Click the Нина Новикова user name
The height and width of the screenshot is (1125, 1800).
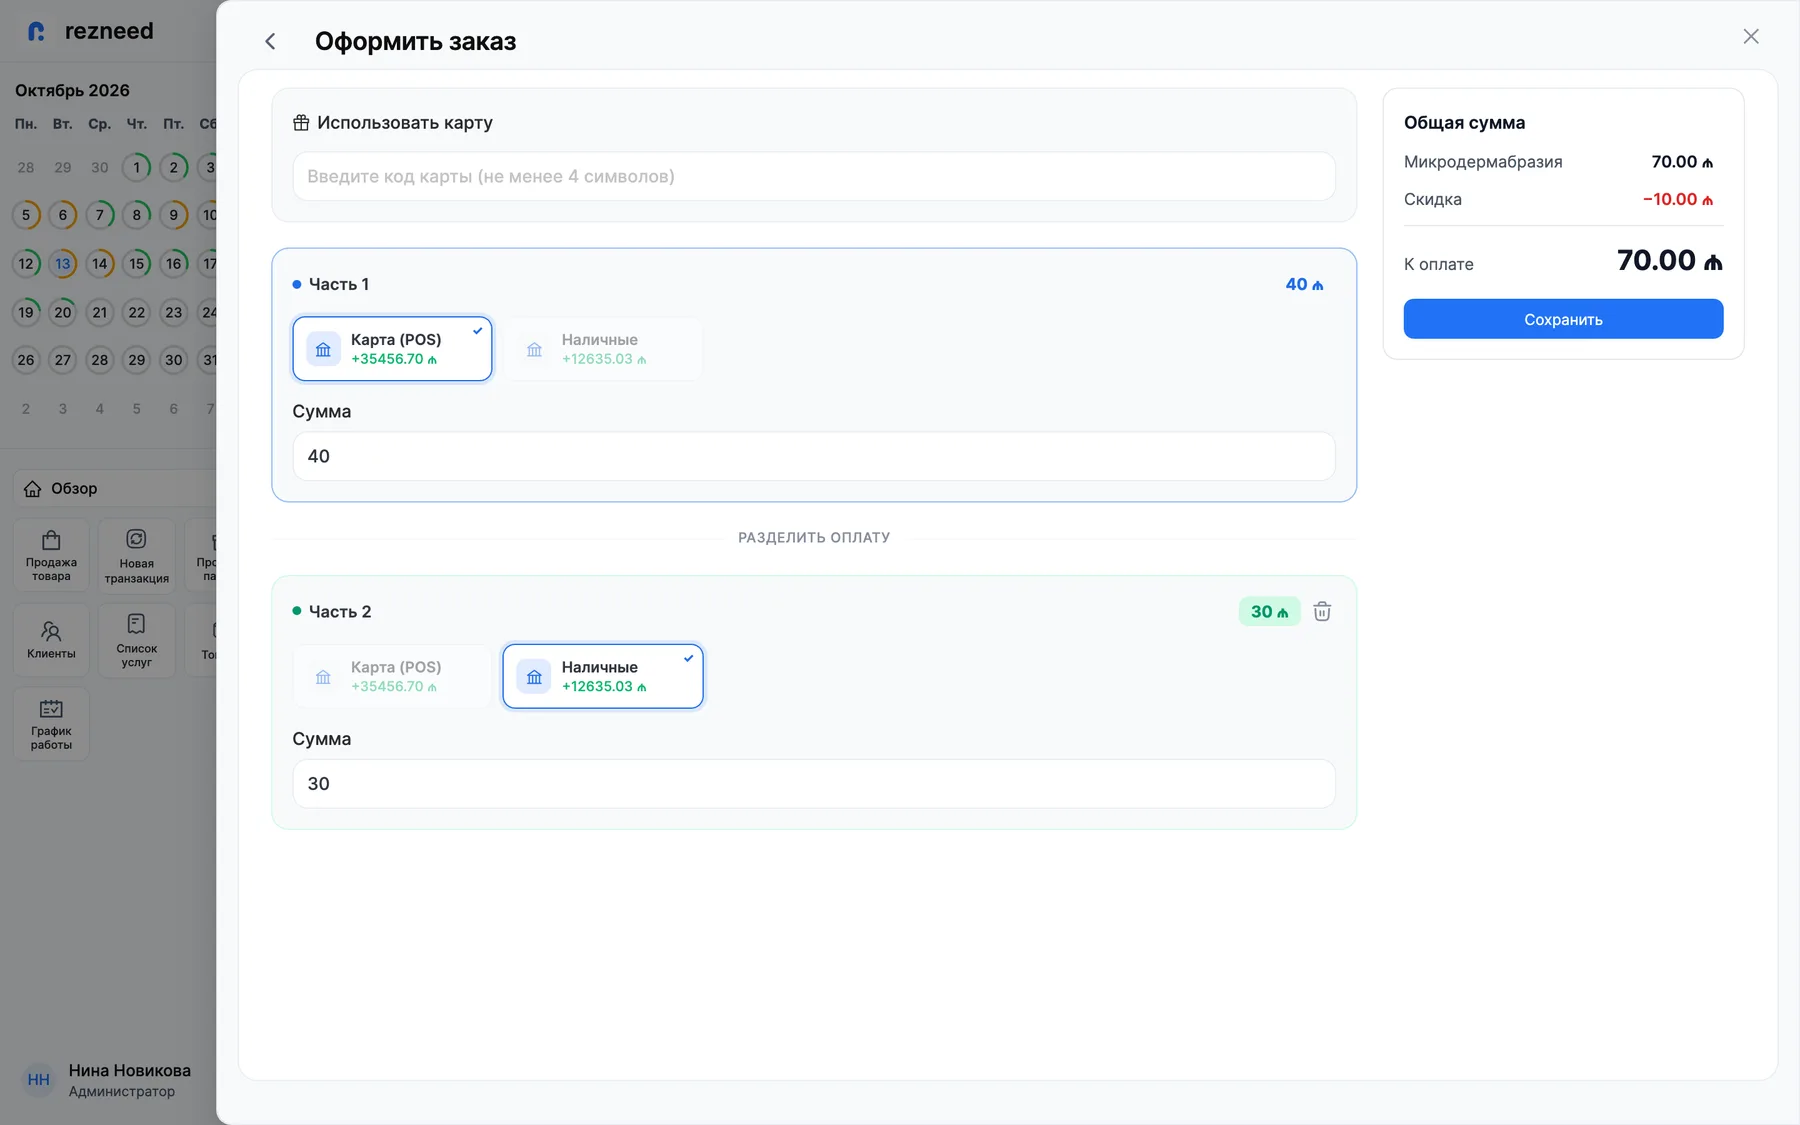[130, 1071]
